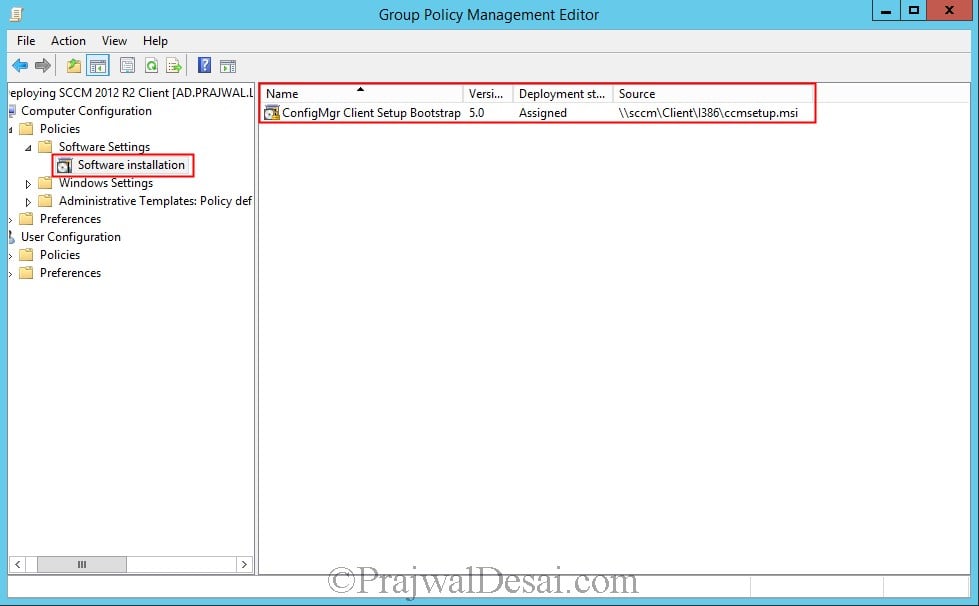This screenshot has width=979, height=606.
Task: Close the Group Policy Management Editor window
Action: coord(949,11)
